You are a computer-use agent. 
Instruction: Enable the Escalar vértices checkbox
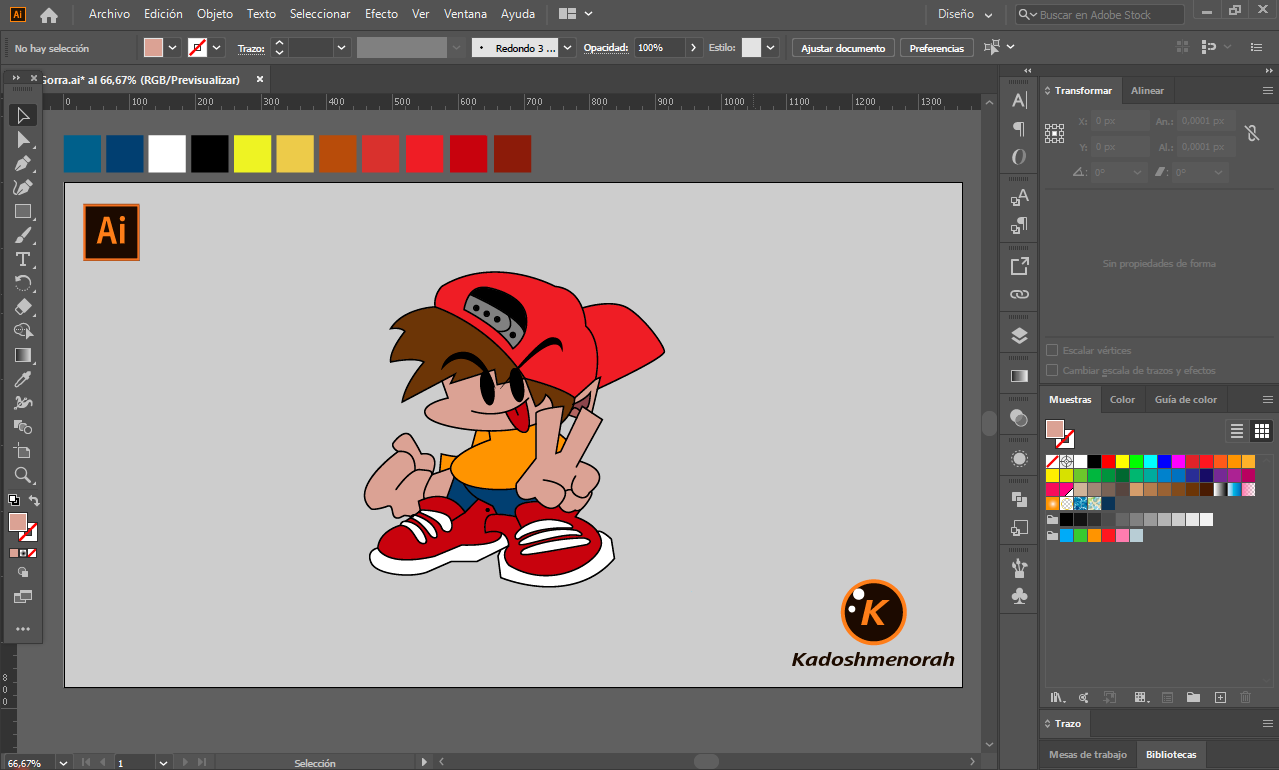coord(1052,350)
